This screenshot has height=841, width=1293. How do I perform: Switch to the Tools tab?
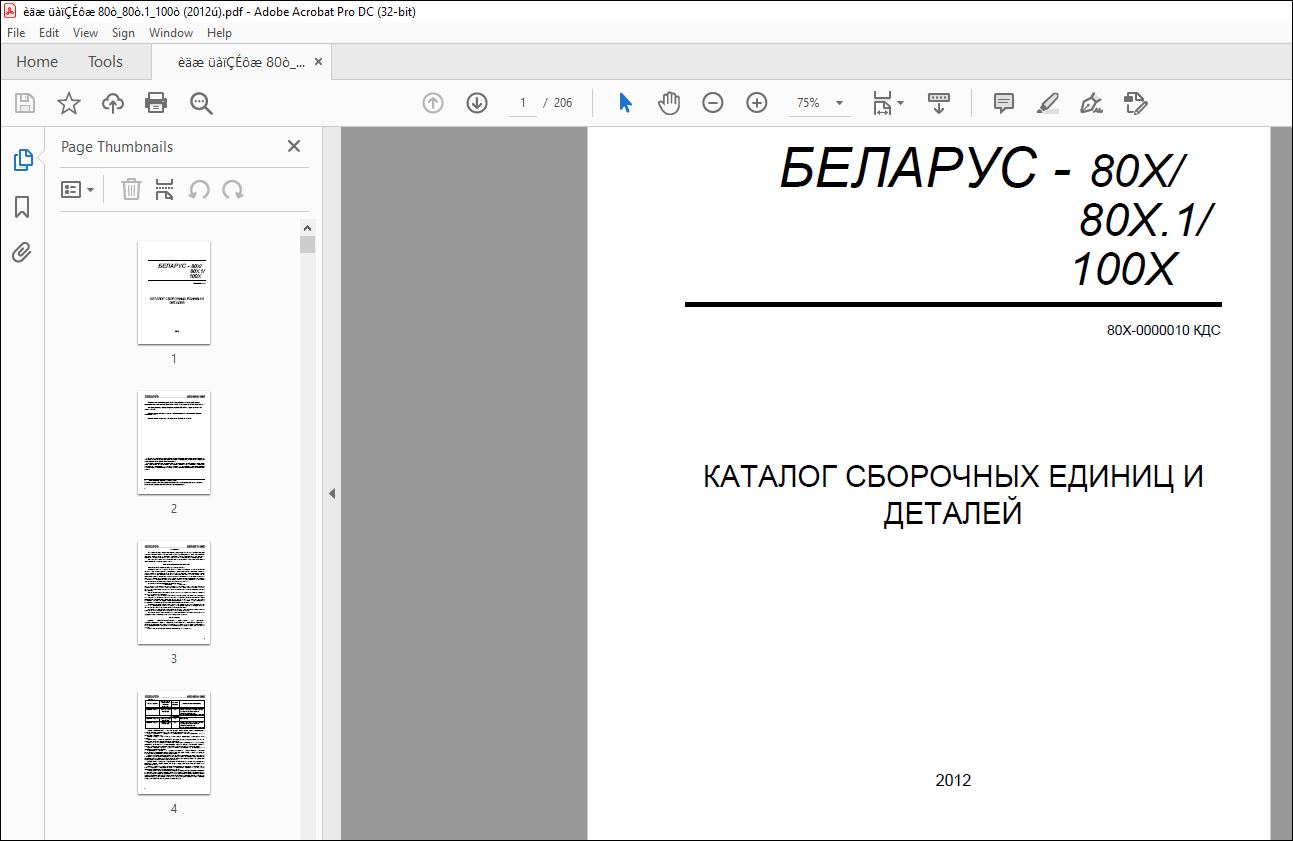point(105,62)
